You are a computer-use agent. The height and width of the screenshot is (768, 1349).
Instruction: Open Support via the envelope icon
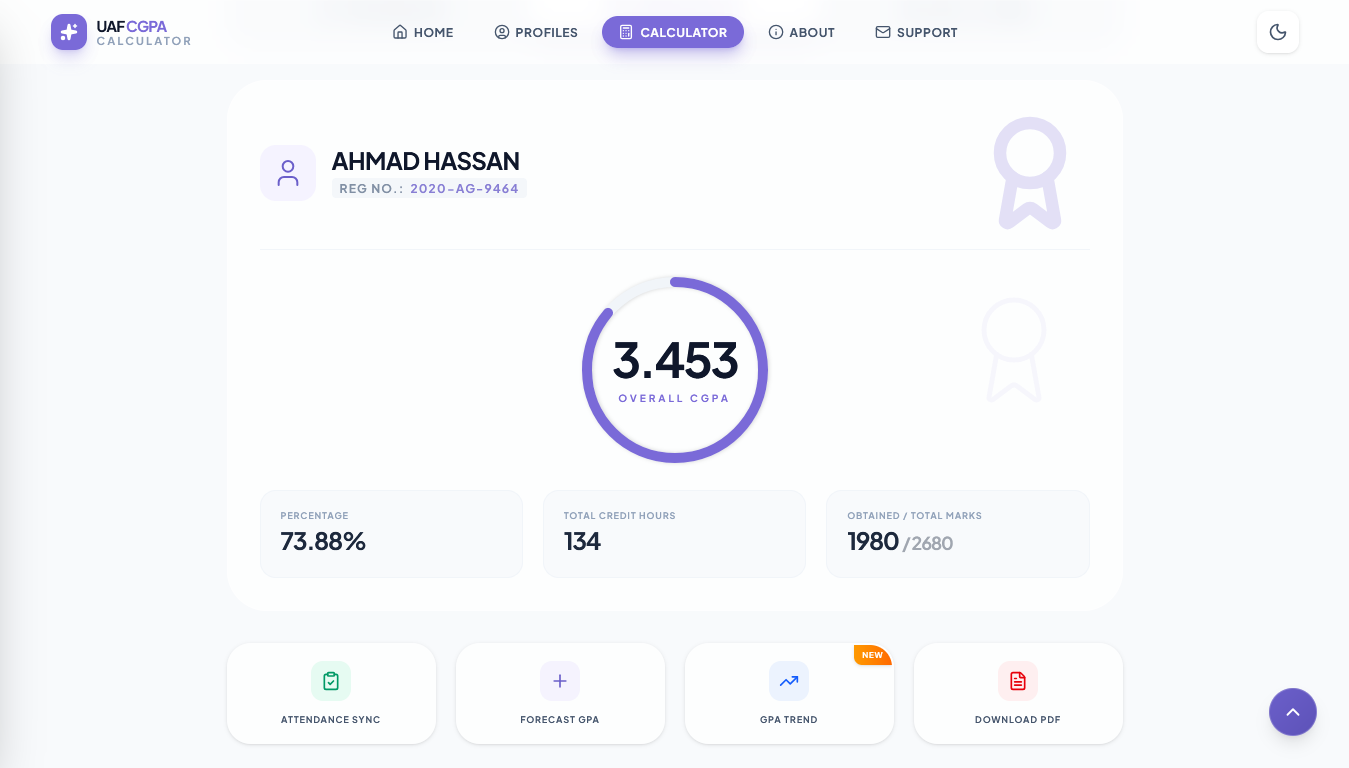click(883, 32)
